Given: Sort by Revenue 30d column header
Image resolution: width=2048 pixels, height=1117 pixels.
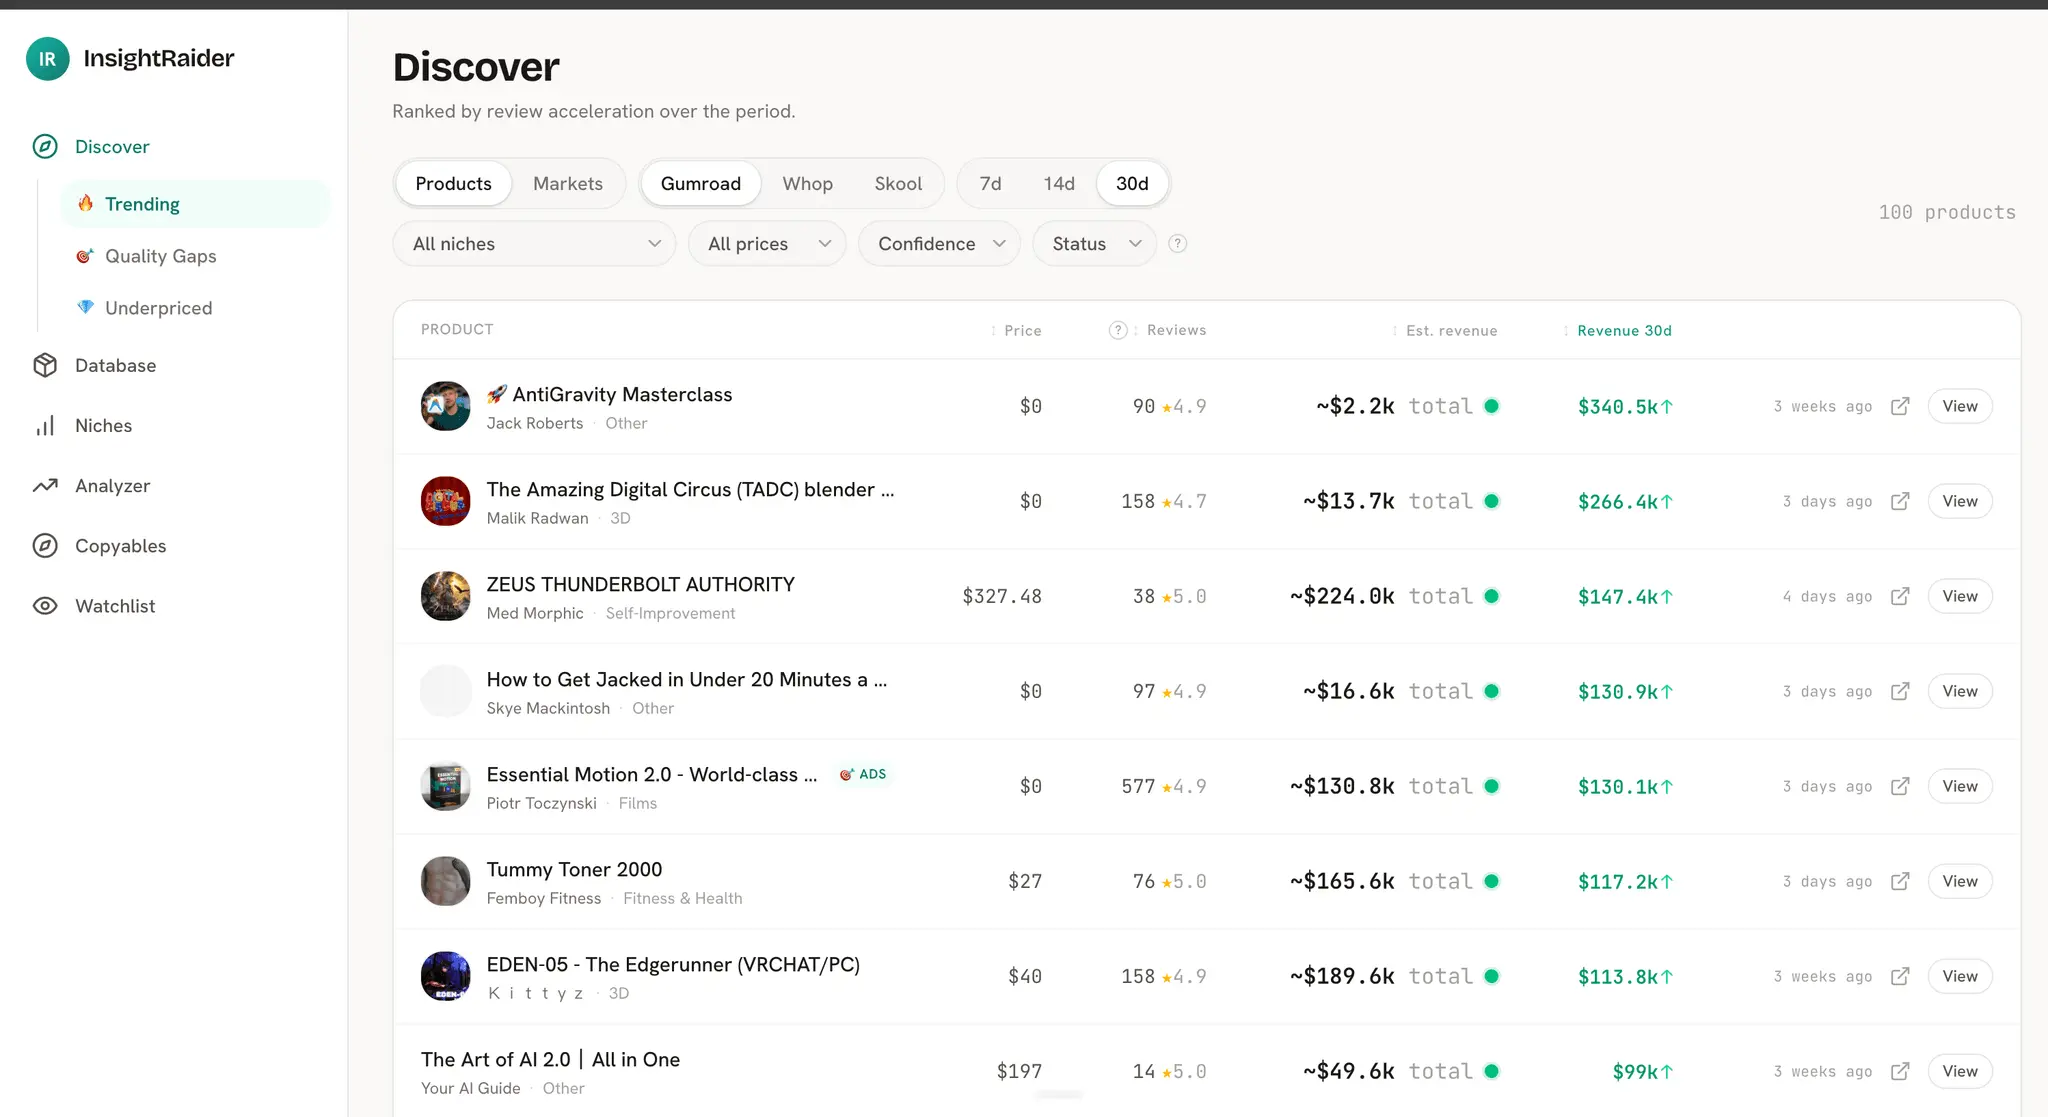Looking at the screenshot, I should coord(1617,330).
